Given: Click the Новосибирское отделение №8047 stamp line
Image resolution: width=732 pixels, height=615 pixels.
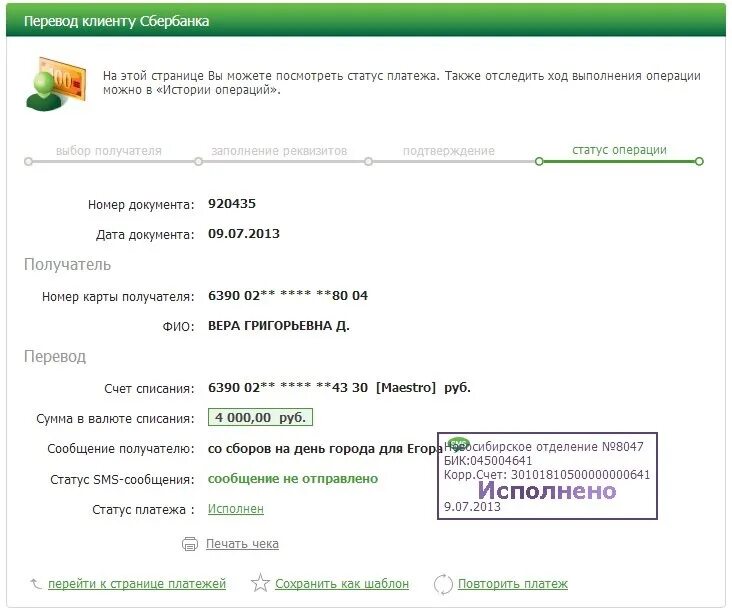Looking at the screenshot, I should (x=543, y=447).
